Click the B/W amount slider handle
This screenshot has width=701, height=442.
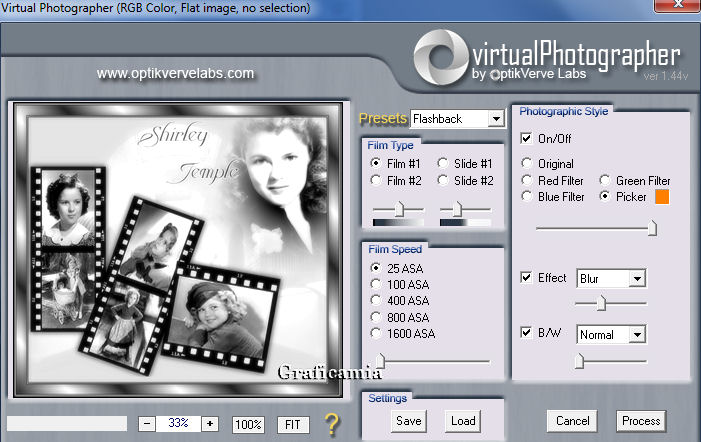(579, 360)
